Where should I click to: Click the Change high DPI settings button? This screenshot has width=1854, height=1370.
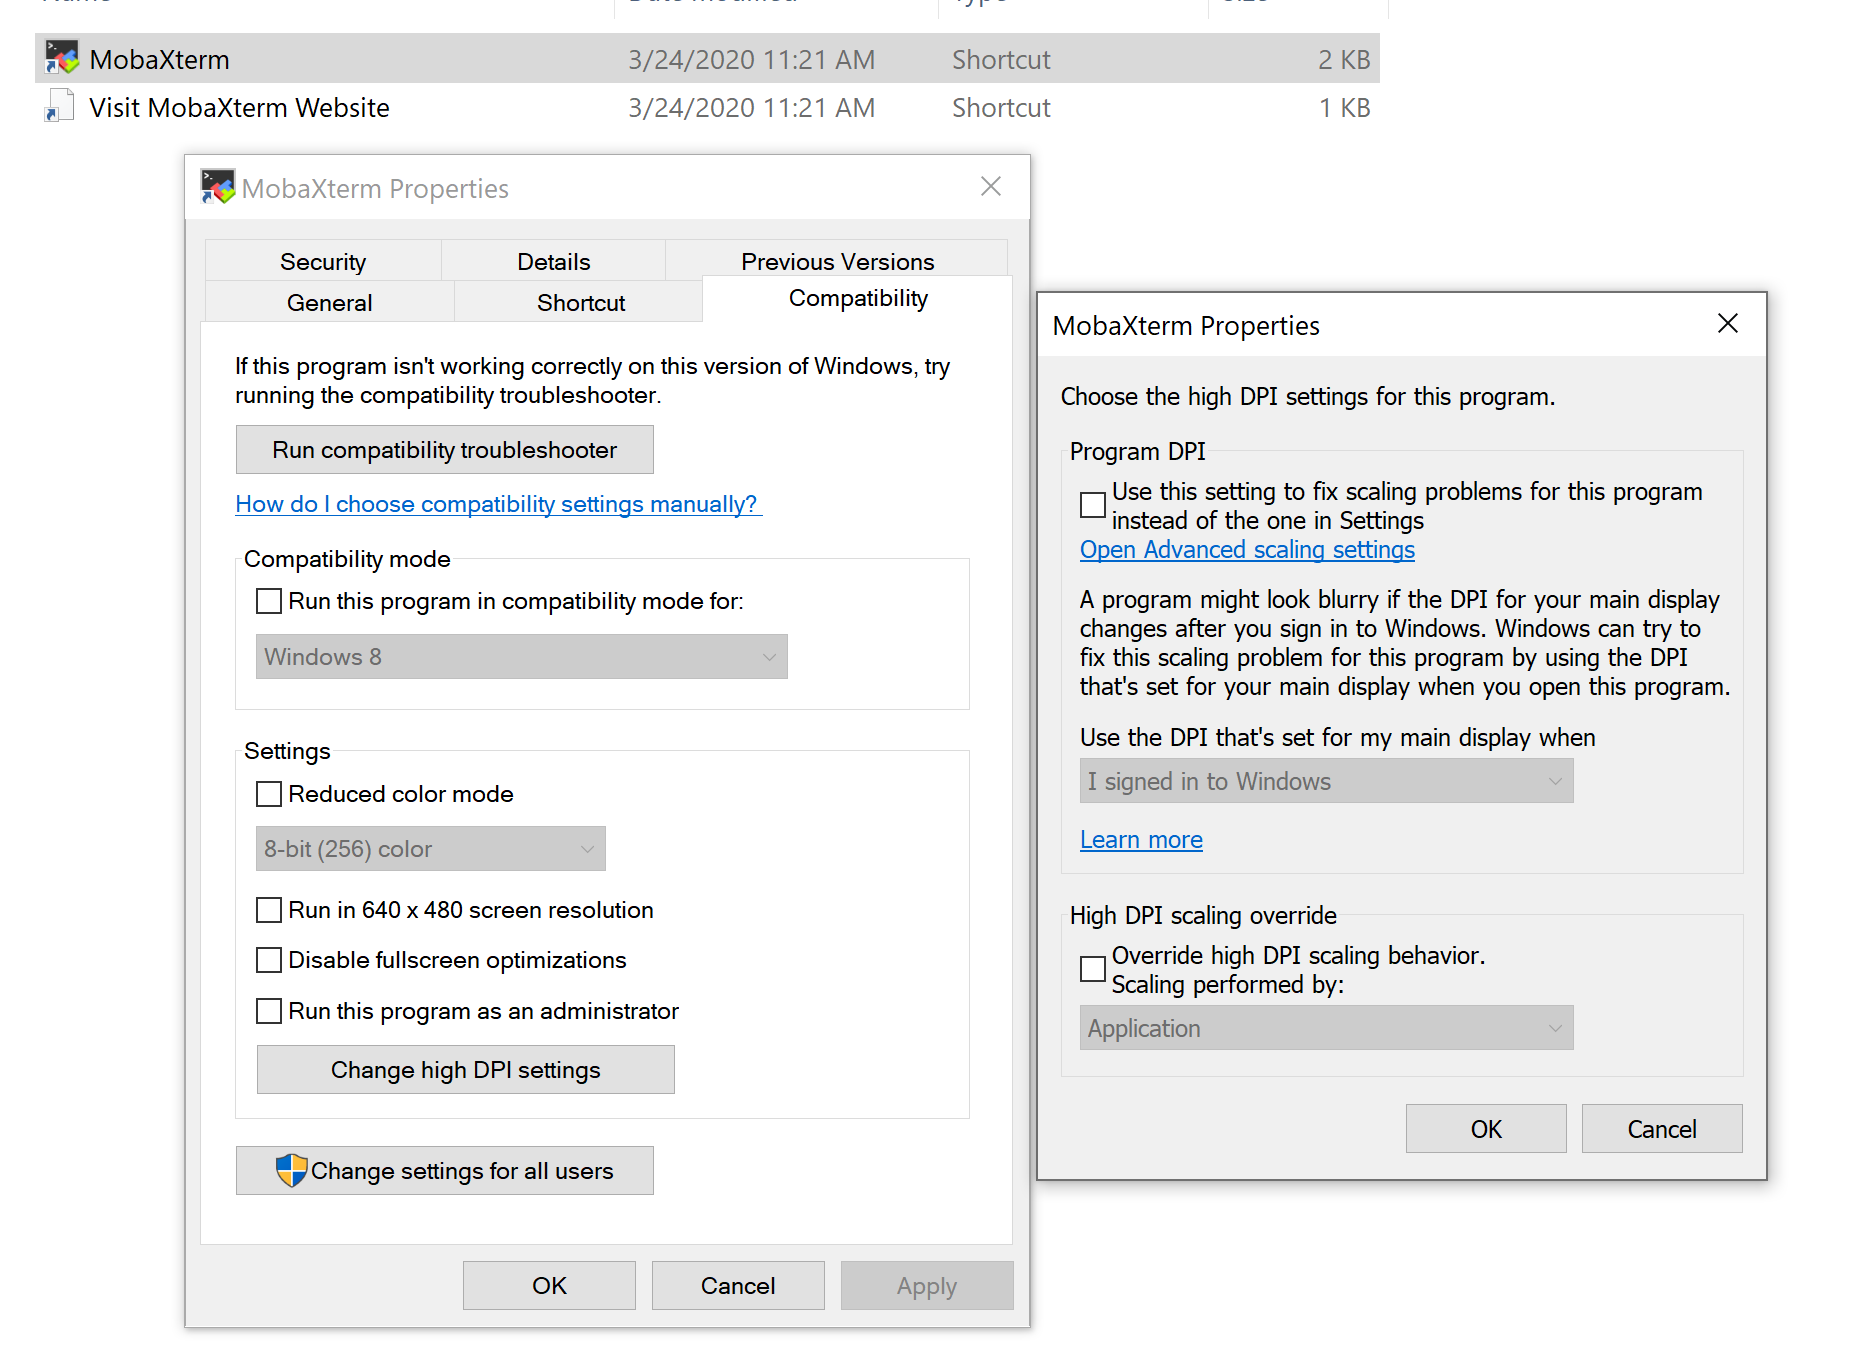[x=465, y=1069]
